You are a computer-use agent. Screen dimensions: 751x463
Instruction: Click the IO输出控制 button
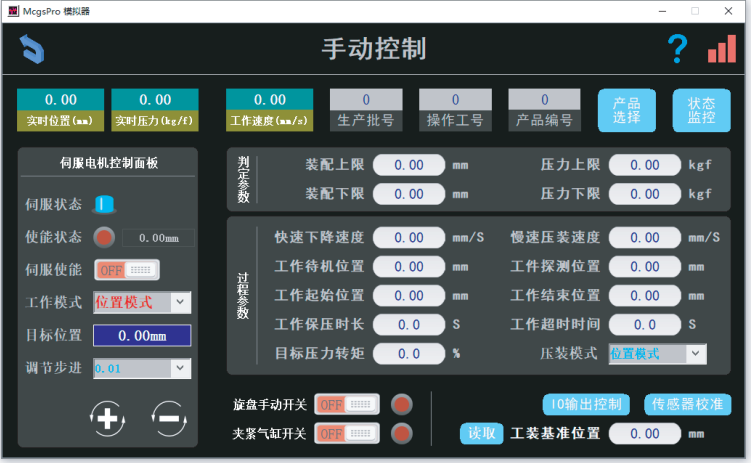coord(586,404)
